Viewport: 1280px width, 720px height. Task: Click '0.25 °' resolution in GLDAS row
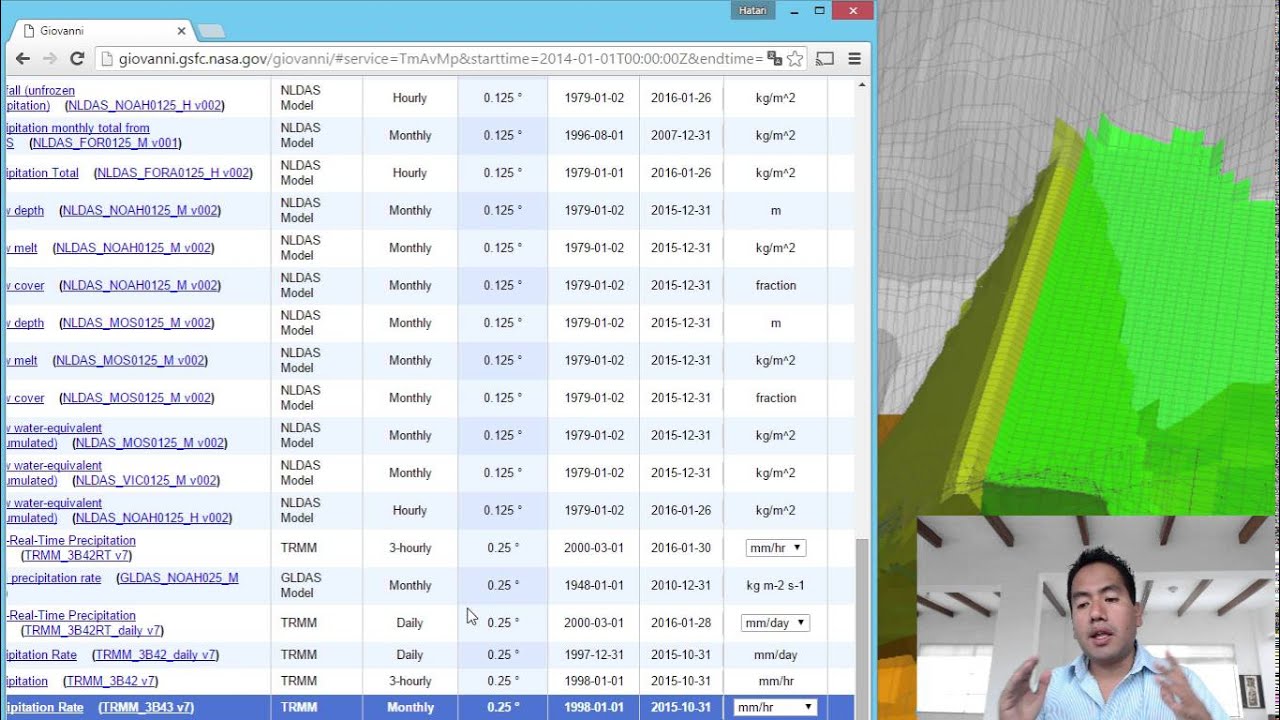(503, 585)
